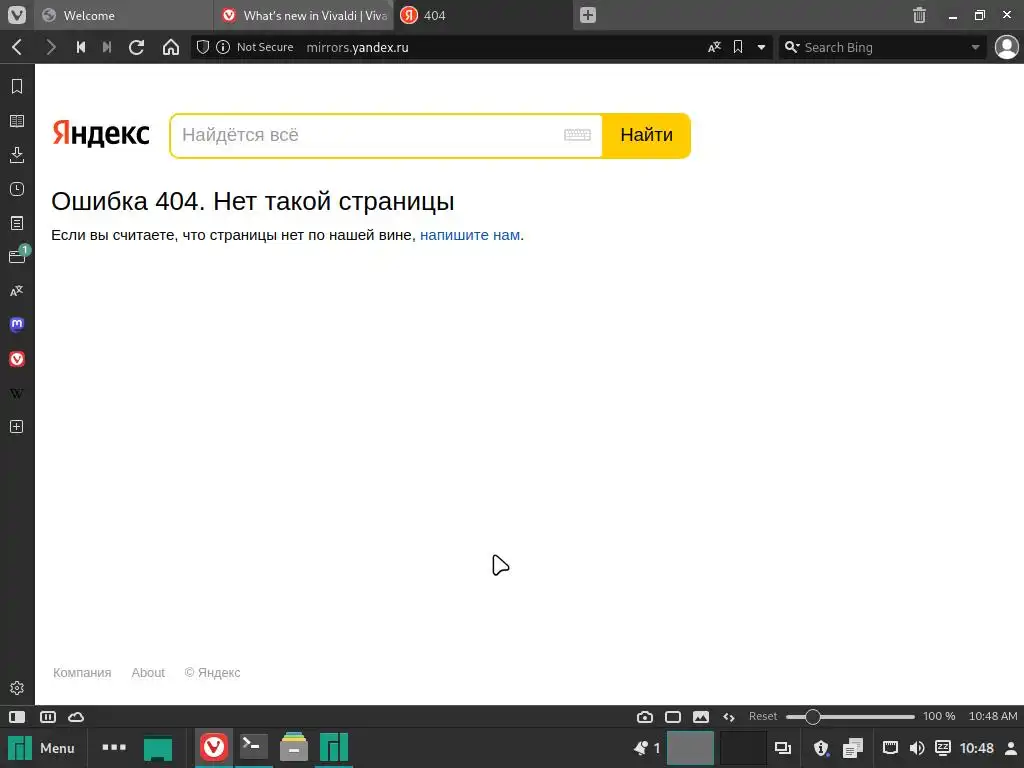
Task: Open the Manjaro Menu button
Action: coord(41,748)
